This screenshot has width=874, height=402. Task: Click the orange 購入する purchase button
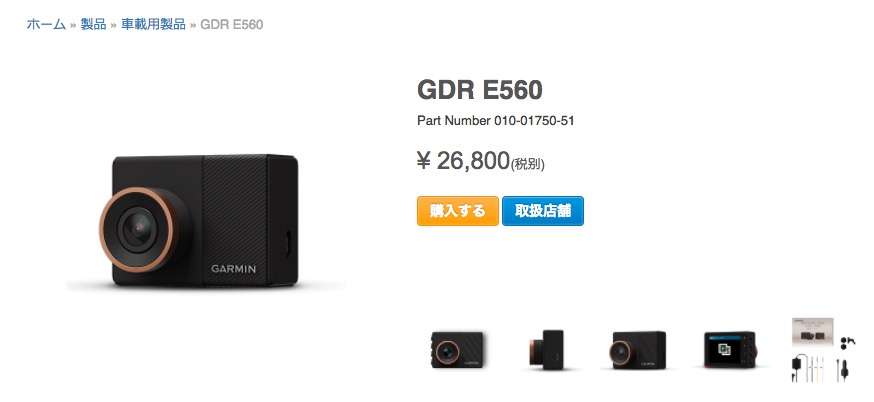click(458, 211)
